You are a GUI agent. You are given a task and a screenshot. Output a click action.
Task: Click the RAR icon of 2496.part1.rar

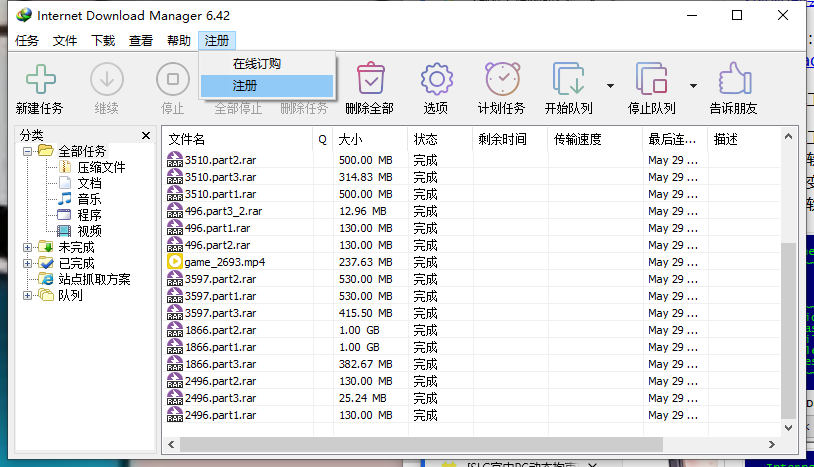point(174,415)
